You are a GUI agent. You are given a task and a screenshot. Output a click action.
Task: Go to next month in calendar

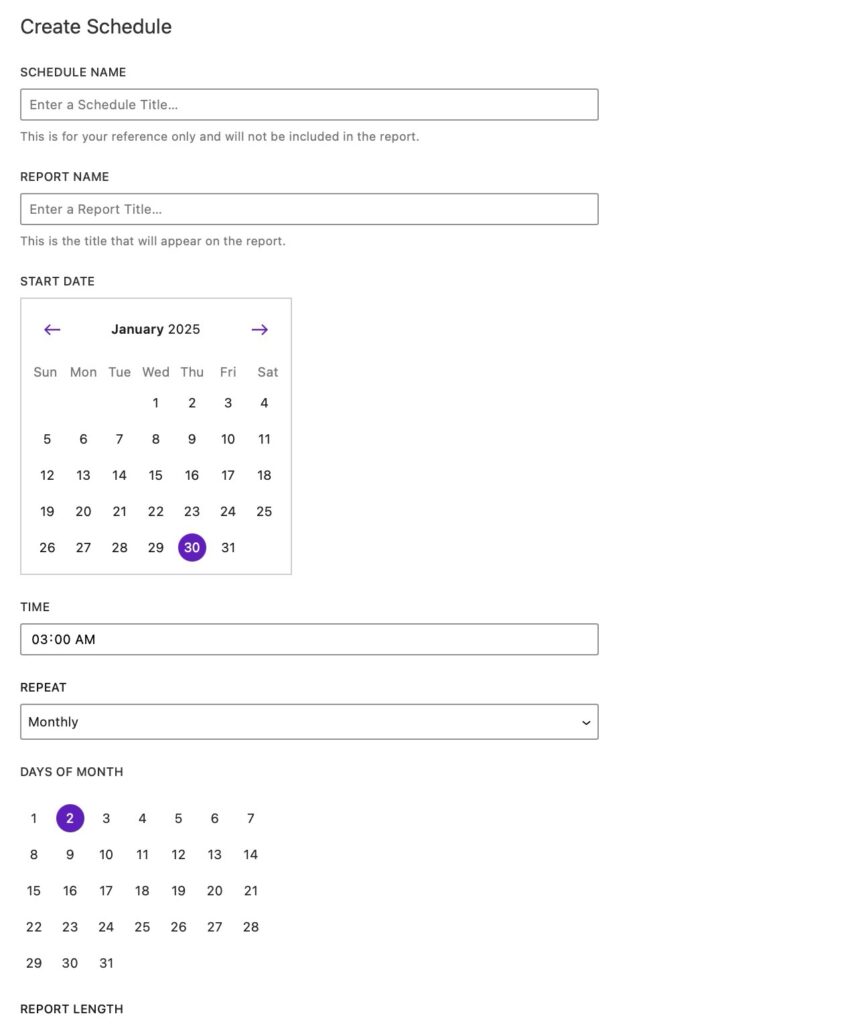260,330
